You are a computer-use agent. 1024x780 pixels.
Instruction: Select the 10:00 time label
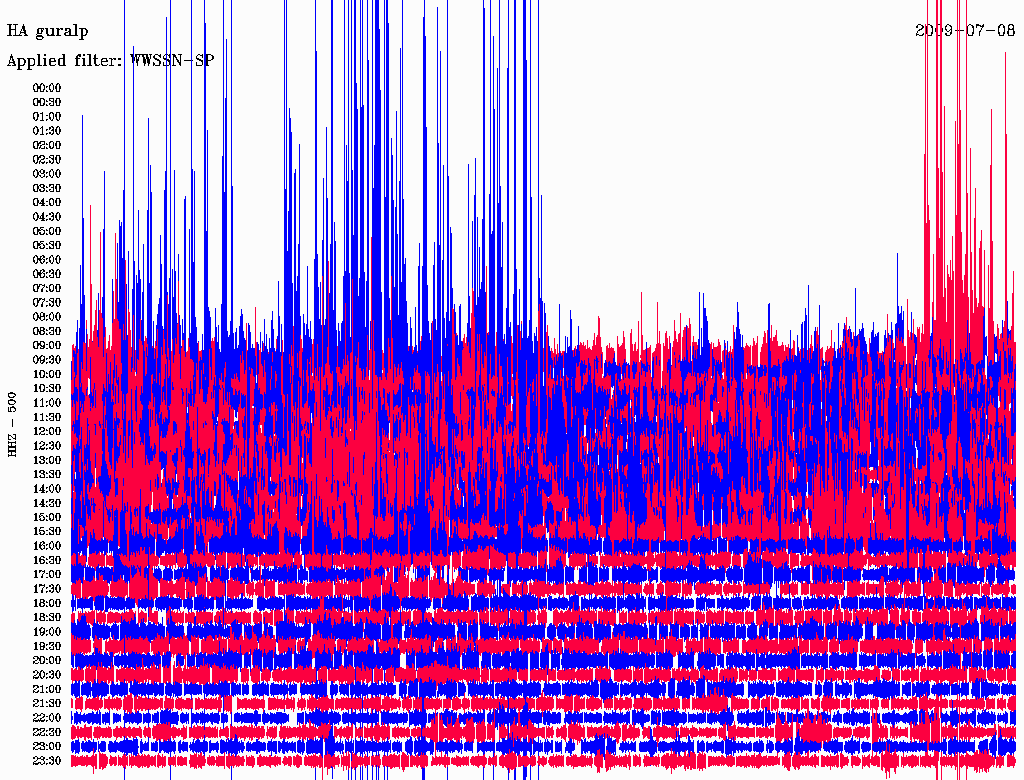click(x=47, y=374)
